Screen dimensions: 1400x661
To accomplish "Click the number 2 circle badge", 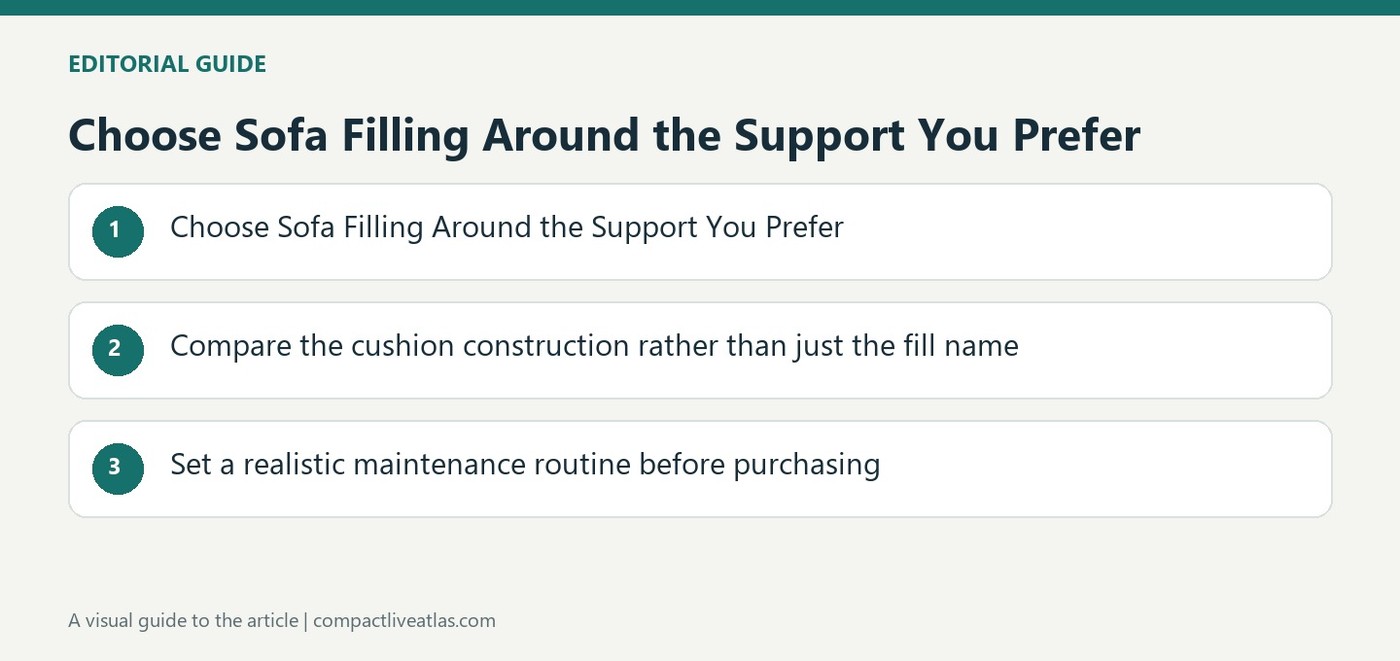I will tap(118, 349).
